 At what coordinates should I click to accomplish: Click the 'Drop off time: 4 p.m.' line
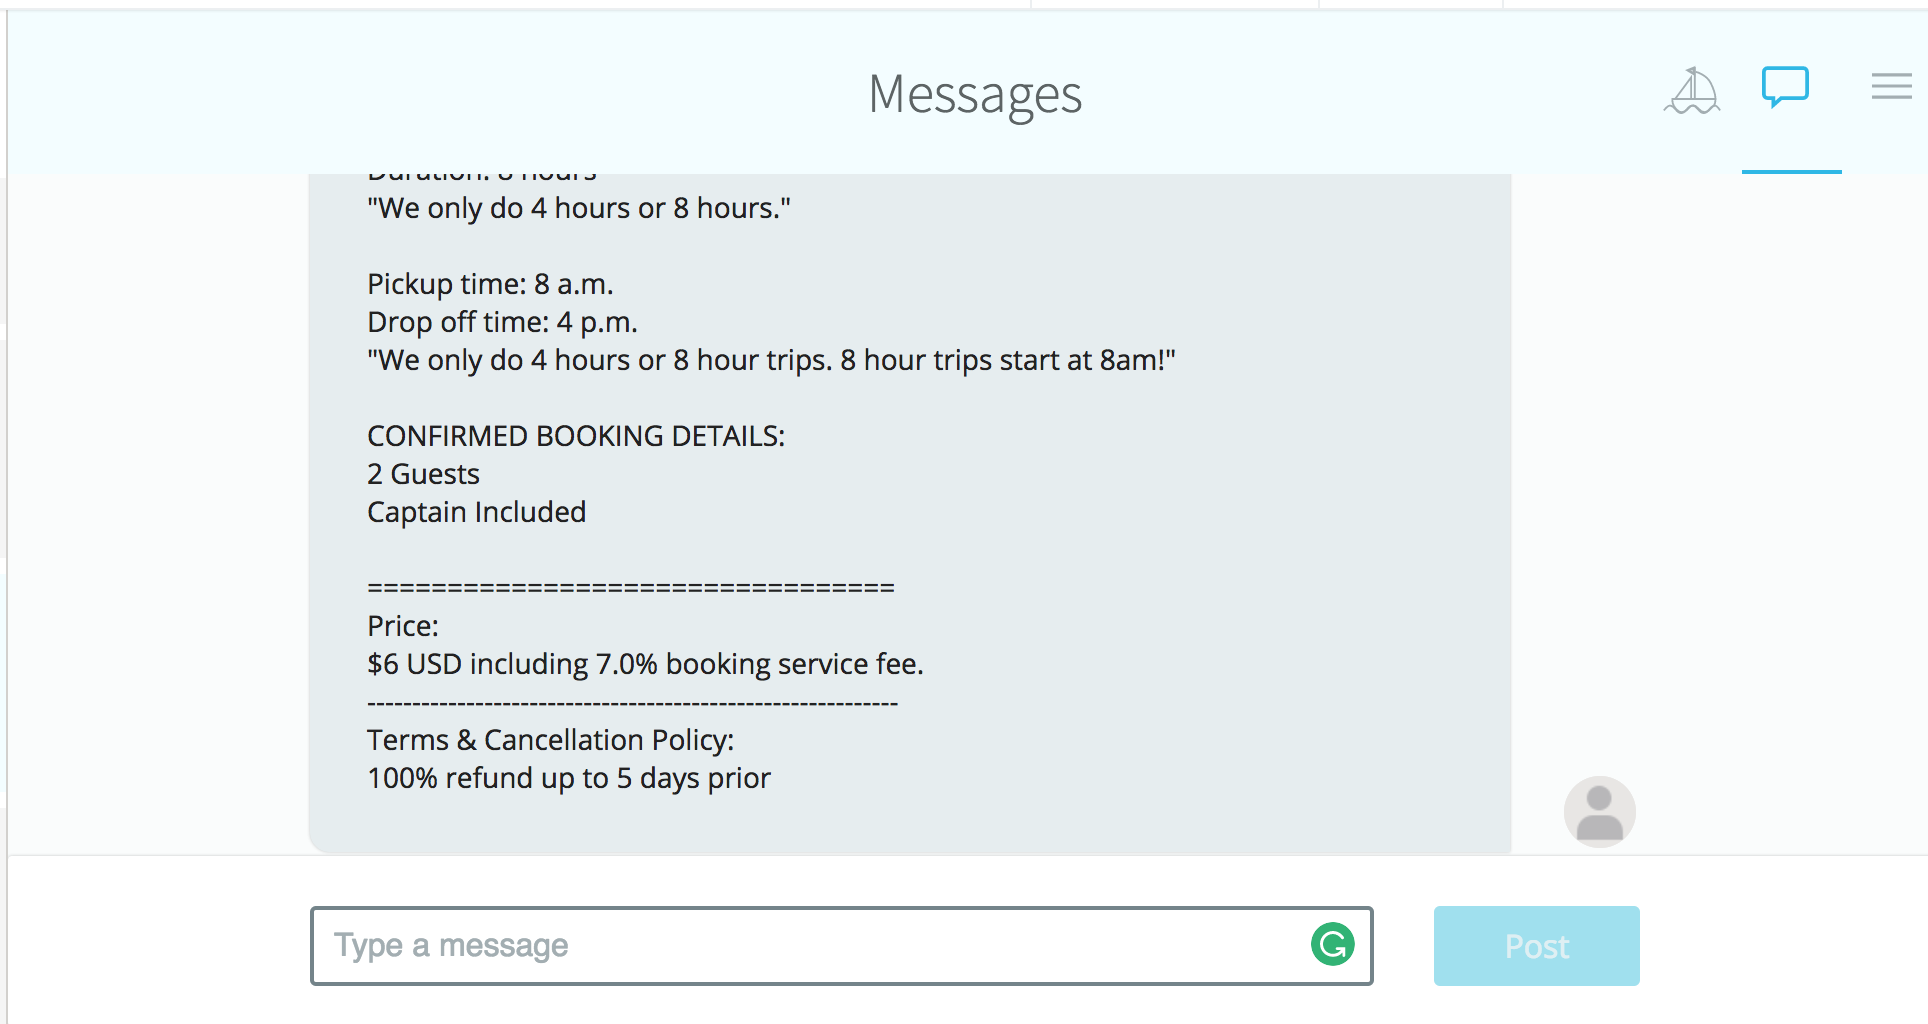point(502,322)
